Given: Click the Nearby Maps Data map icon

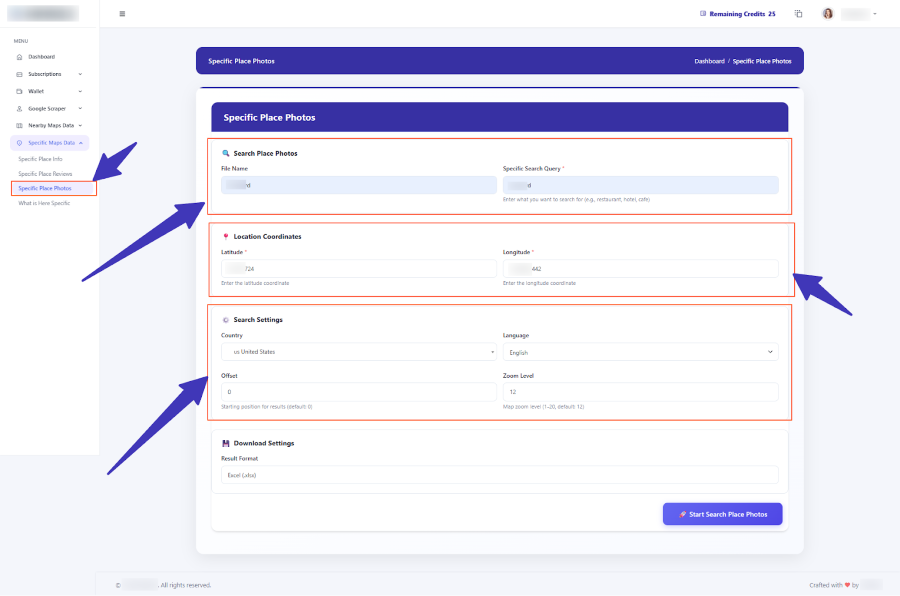Looking at the screenshot, I should 19,125.
